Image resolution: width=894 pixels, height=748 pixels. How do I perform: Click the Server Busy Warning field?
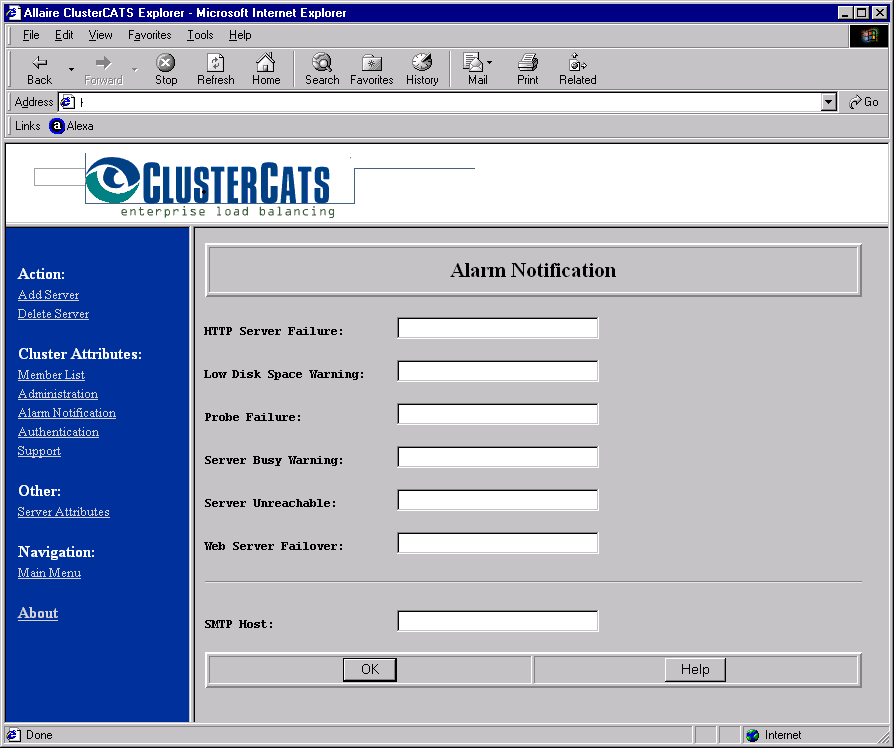[498, 457]
